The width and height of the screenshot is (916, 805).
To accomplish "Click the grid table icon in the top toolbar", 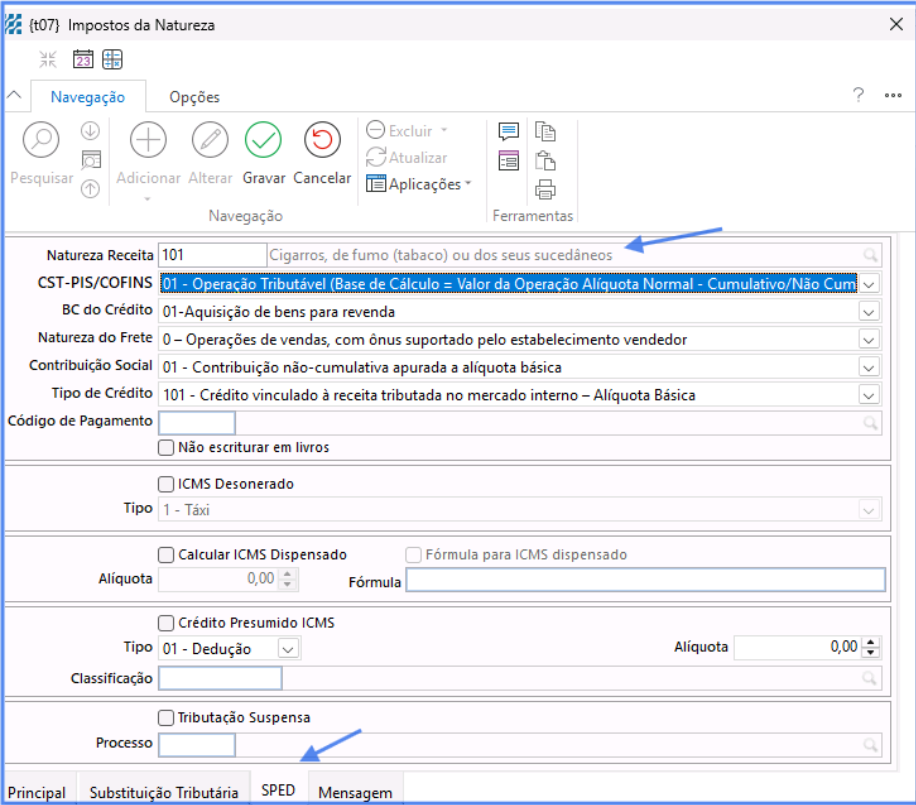I will pos(112,59).
